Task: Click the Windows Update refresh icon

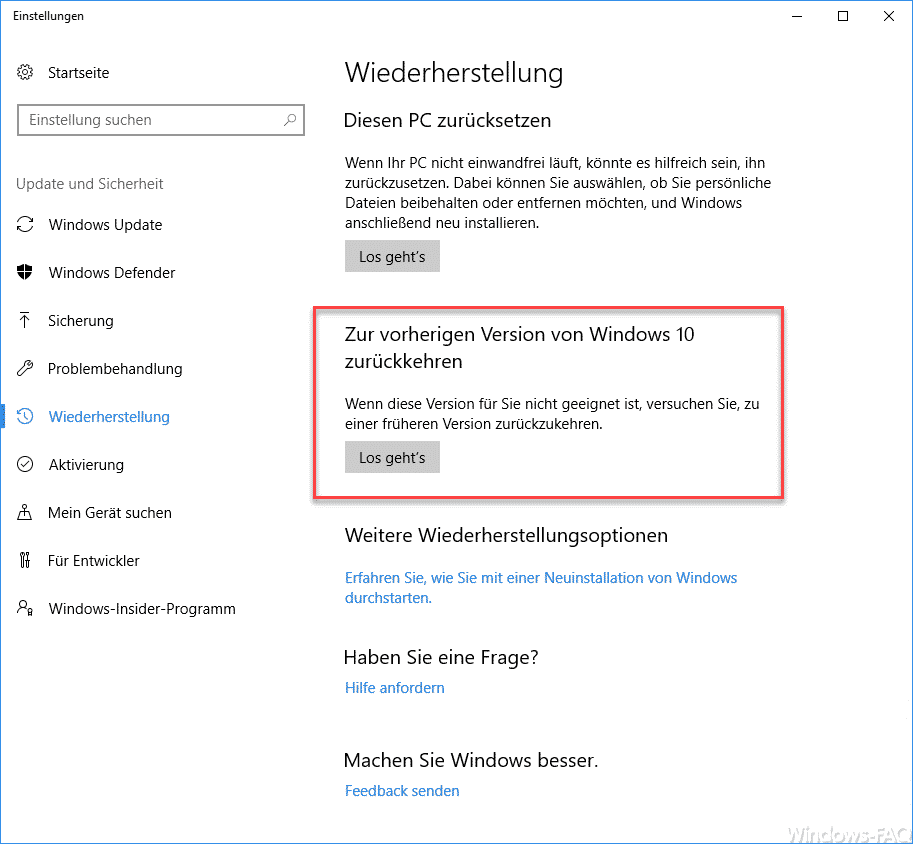Action: [x=25, y=225]
